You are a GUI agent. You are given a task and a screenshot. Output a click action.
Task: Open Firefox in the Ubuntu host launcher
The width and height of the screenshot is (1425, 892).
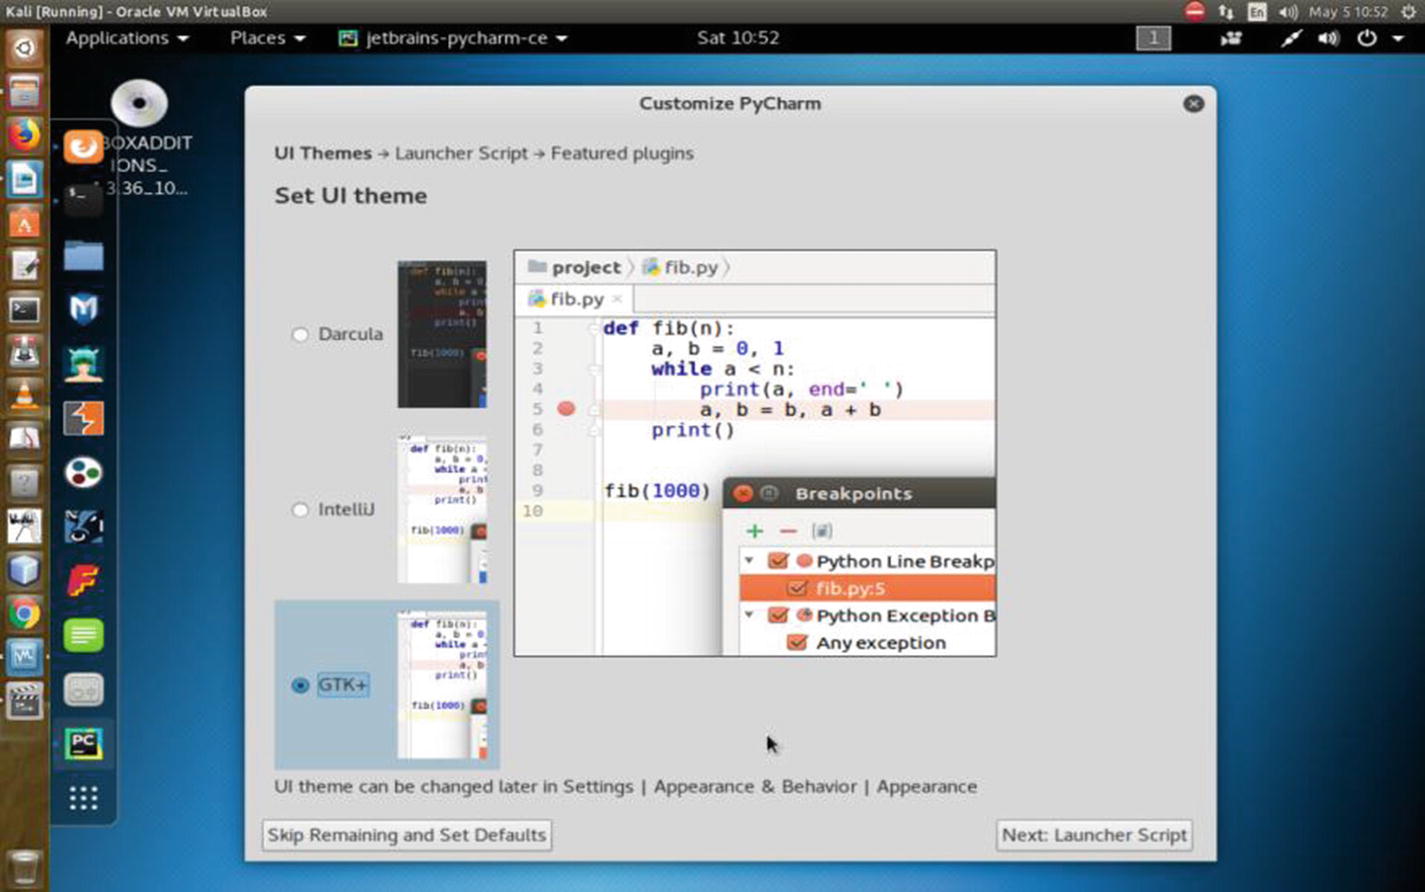tap(24, 134)
